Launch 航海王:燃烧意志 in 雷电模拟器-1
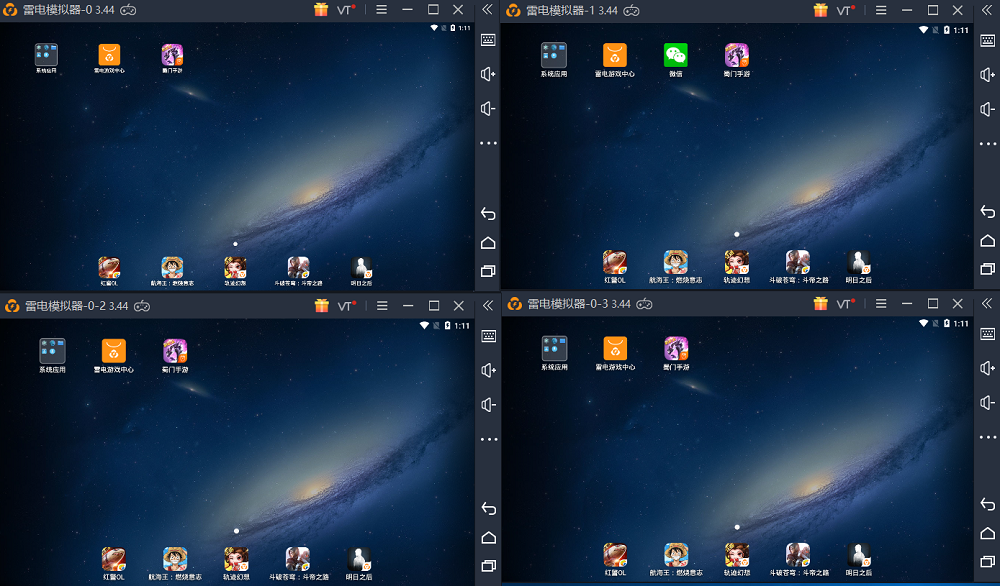Viewport: 1000px width, 586px height. 675,262
